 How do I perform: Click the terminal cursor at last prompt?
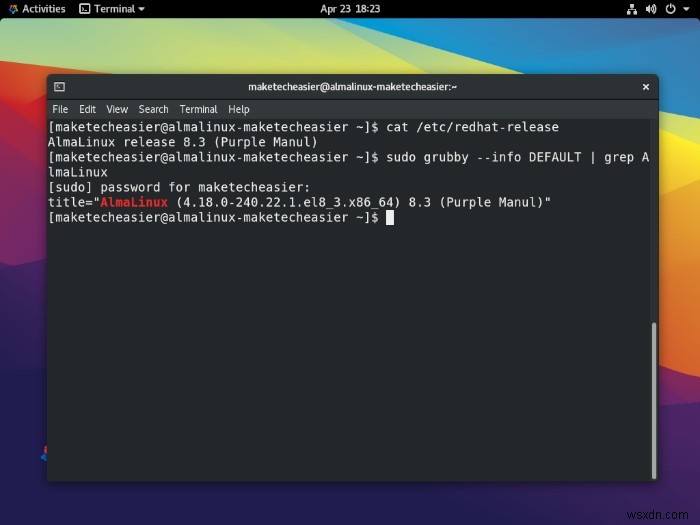pos(390,217)
